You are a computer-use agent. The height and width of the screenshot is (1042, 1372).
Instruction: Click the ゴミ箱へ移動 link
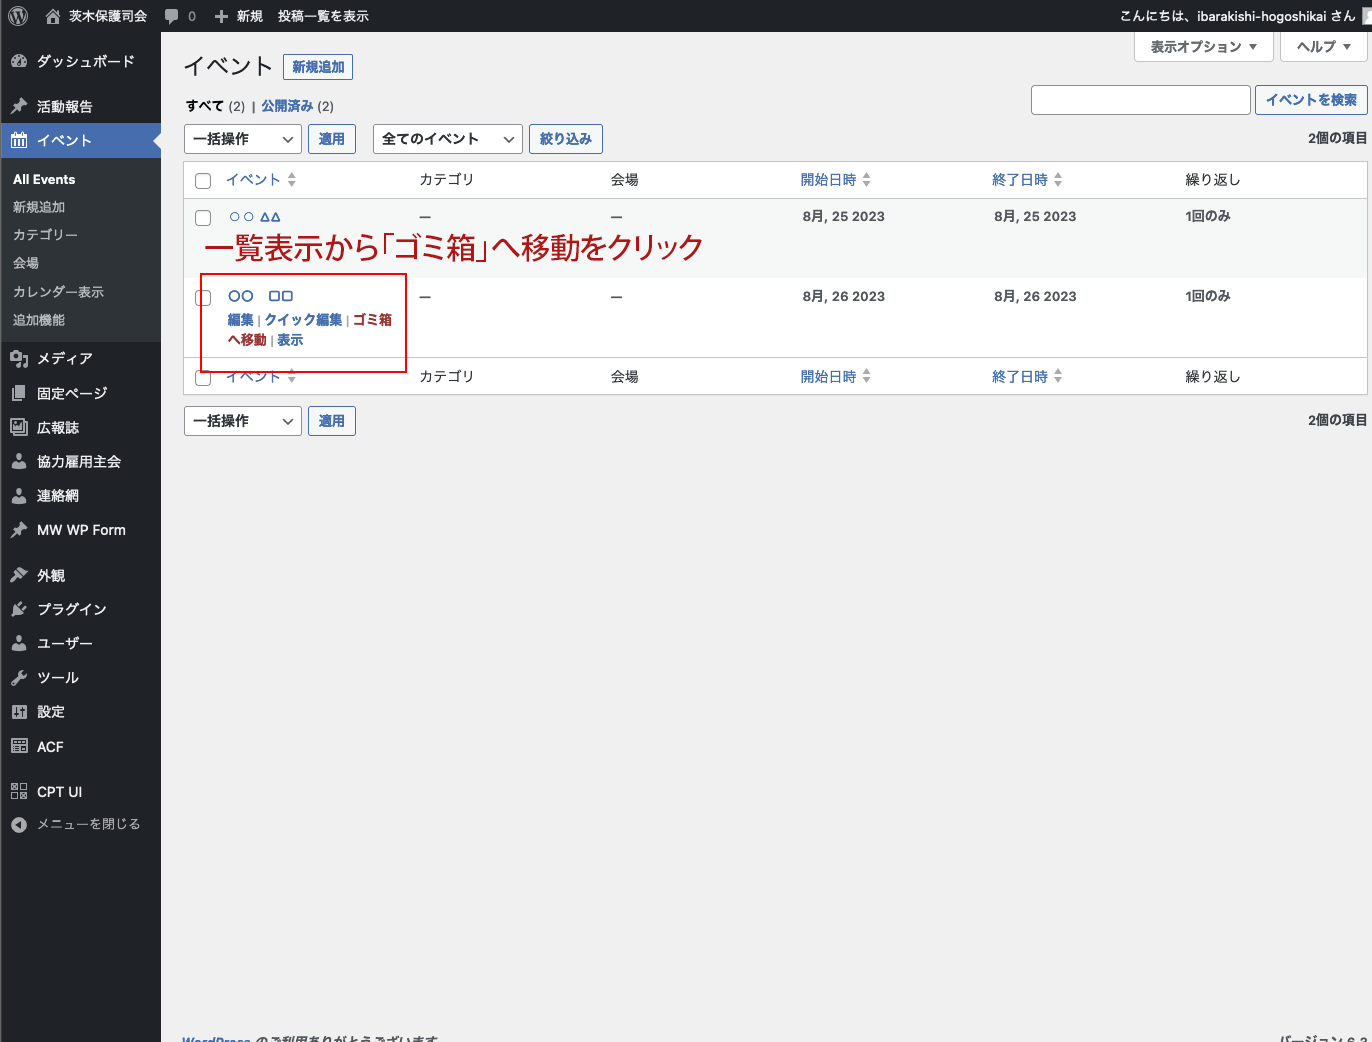click(x=372, y=320)
